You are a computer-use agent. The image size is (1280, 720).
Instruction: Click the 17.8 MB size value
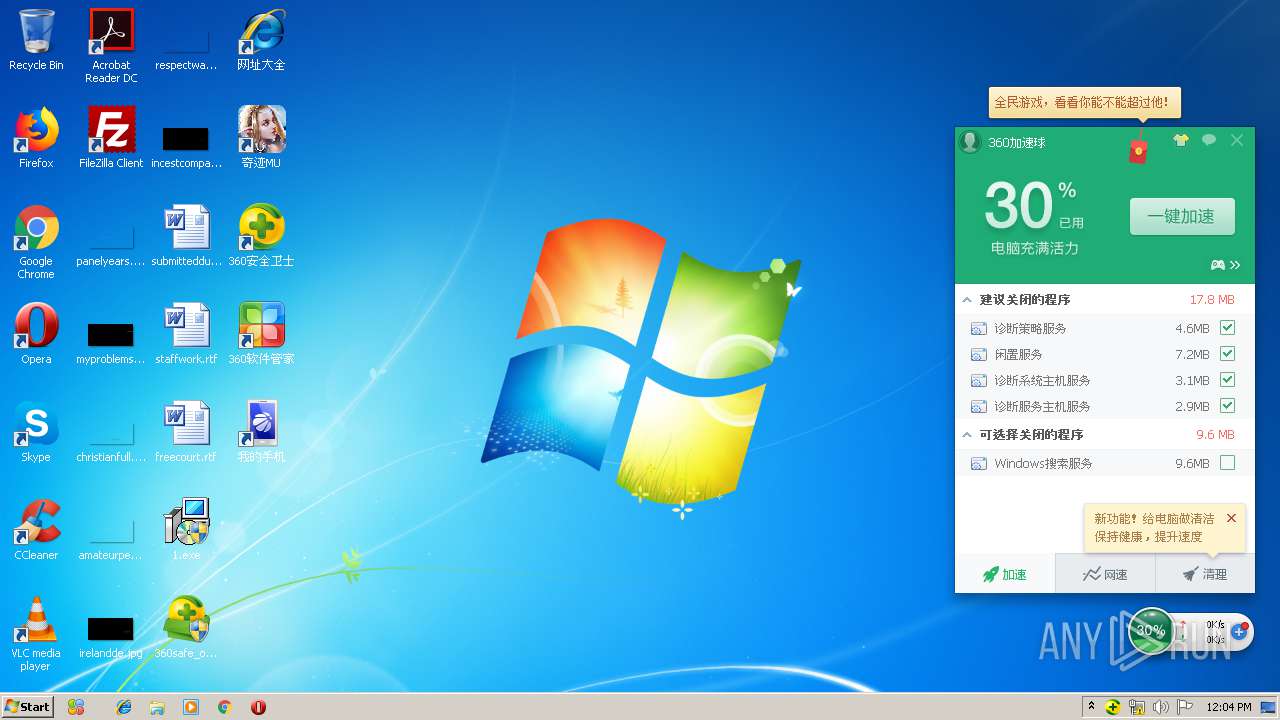click(x=1212, y=300)
